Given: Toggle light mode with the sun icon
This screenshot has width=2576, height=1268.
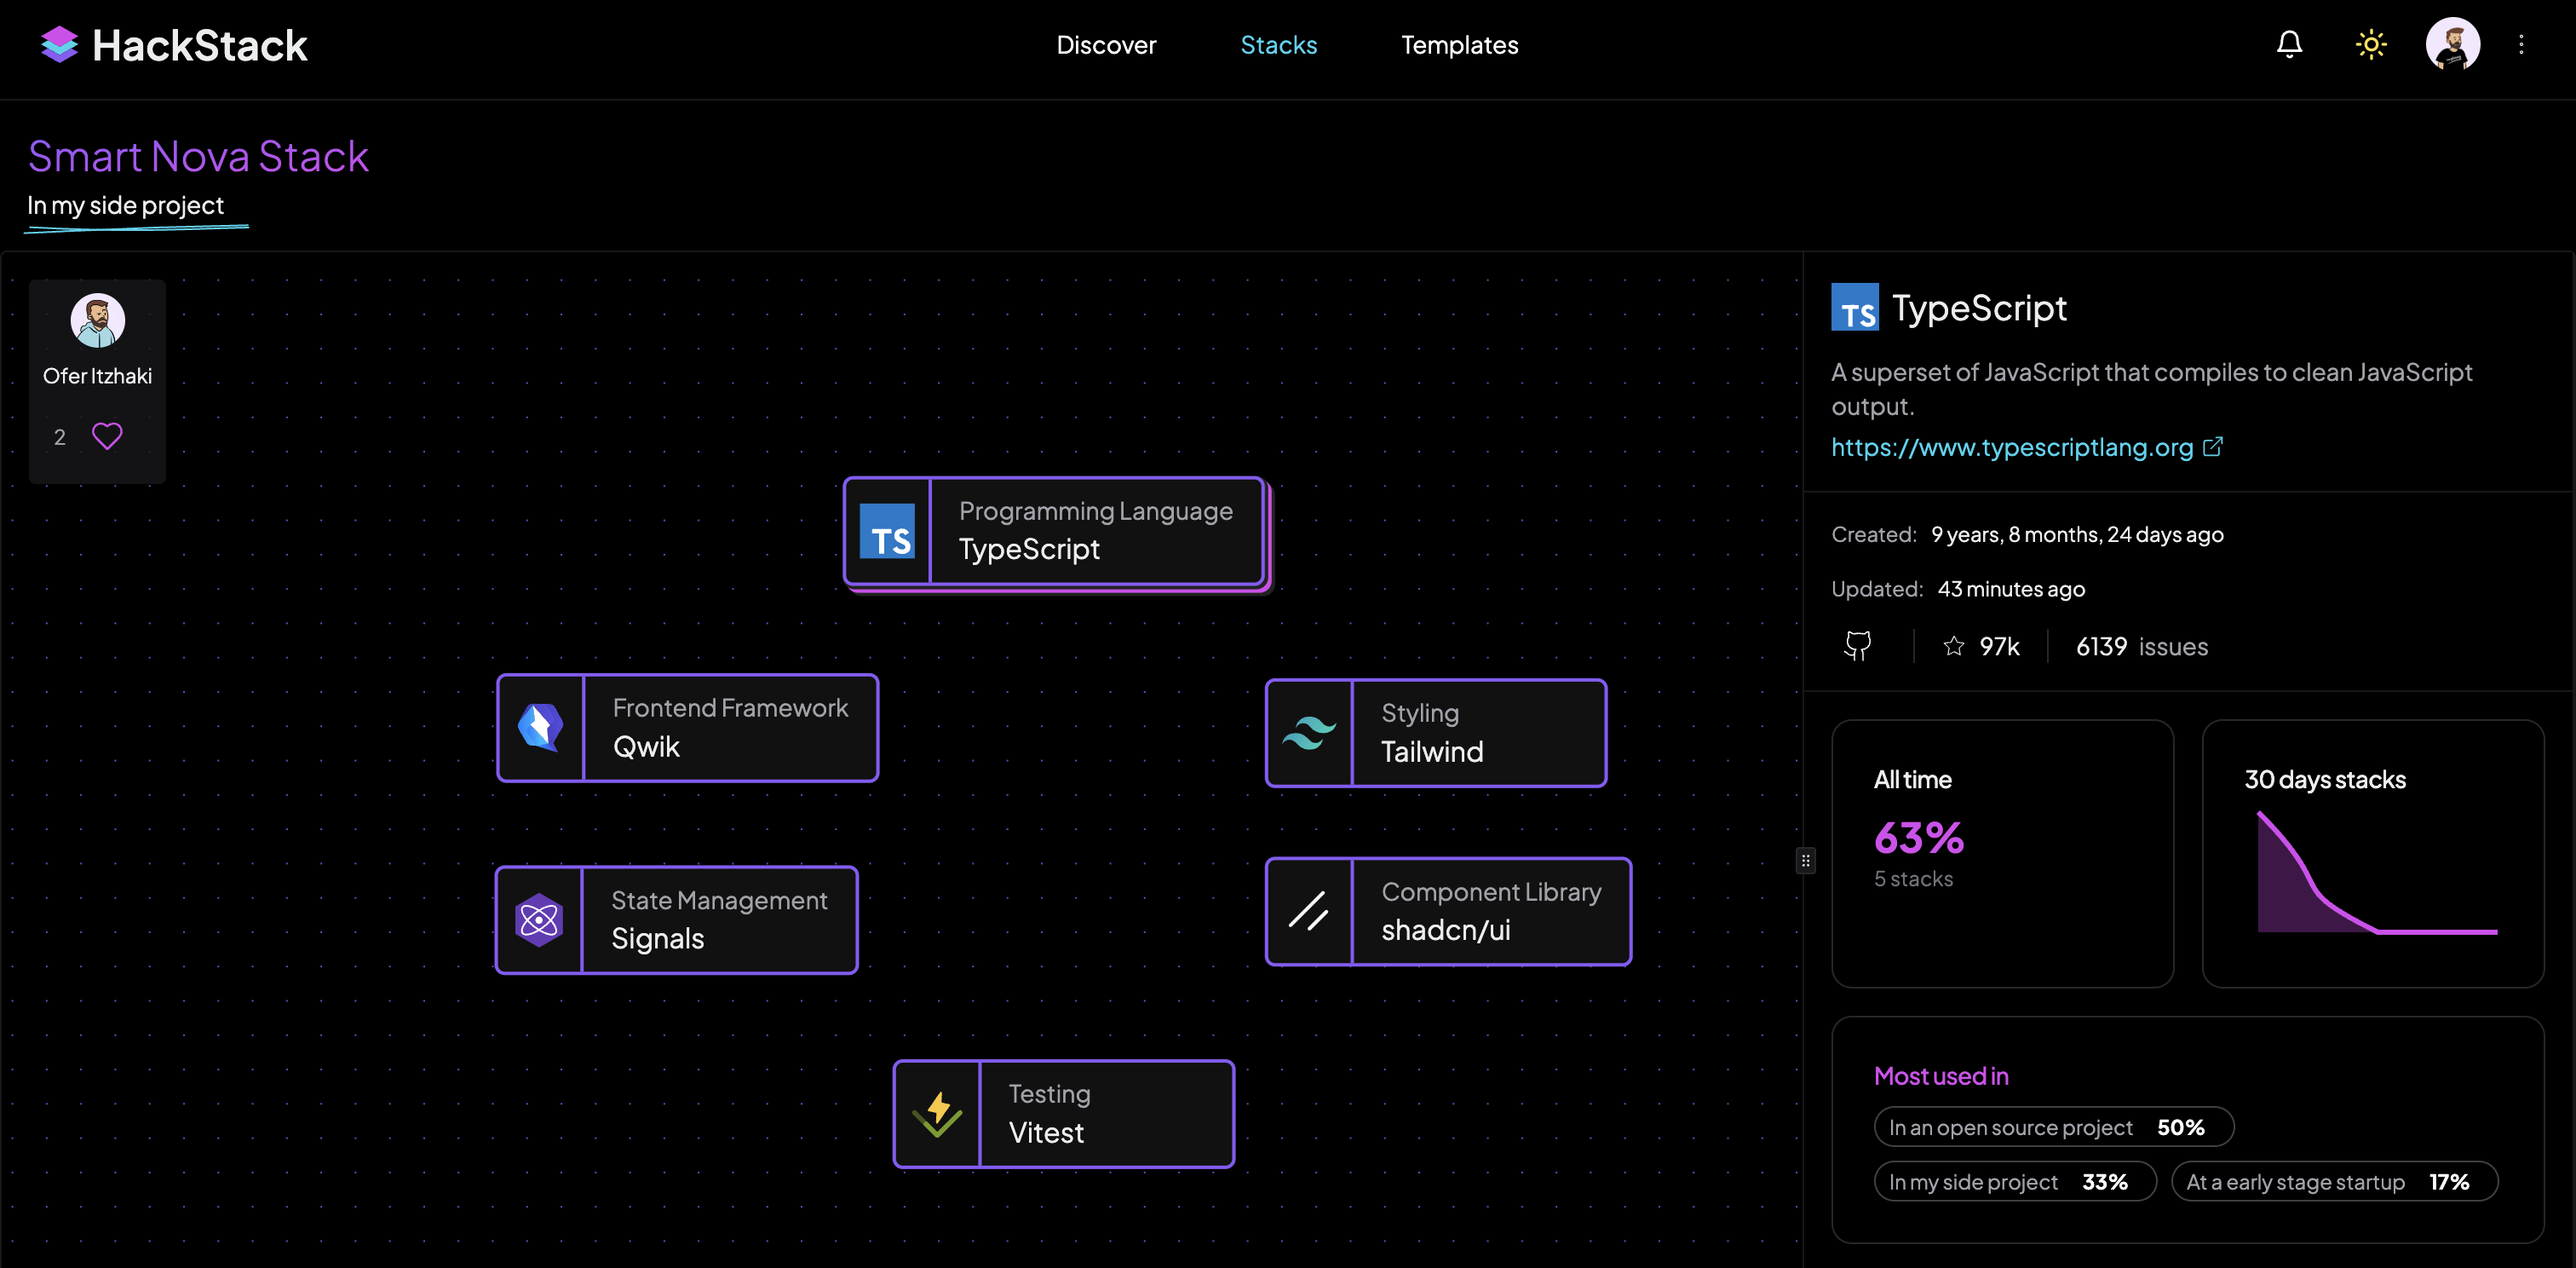Looking at the screenshot, I should coord(2371,44).
